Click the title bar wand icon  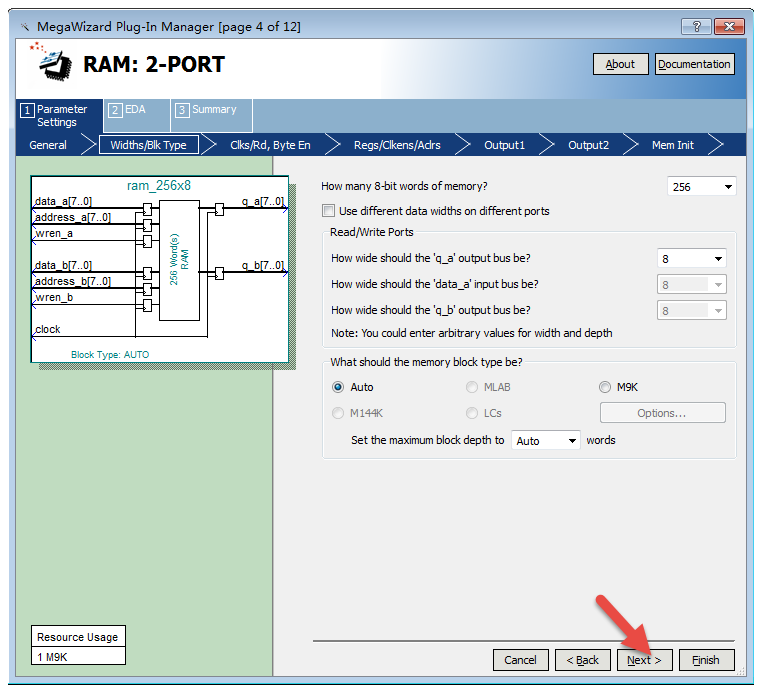coord(25,27)
